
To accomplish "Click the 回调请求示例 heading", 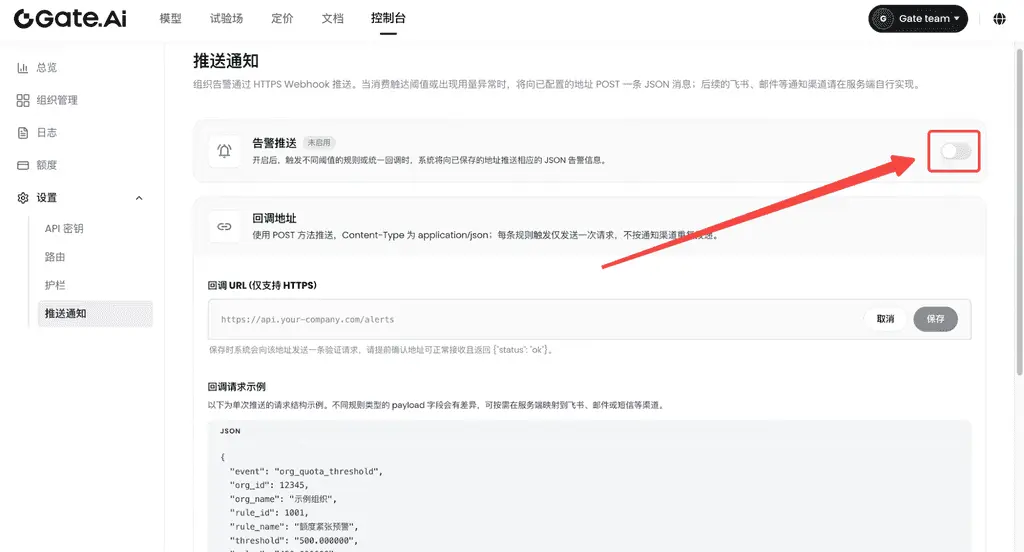I will pos(236,387).
